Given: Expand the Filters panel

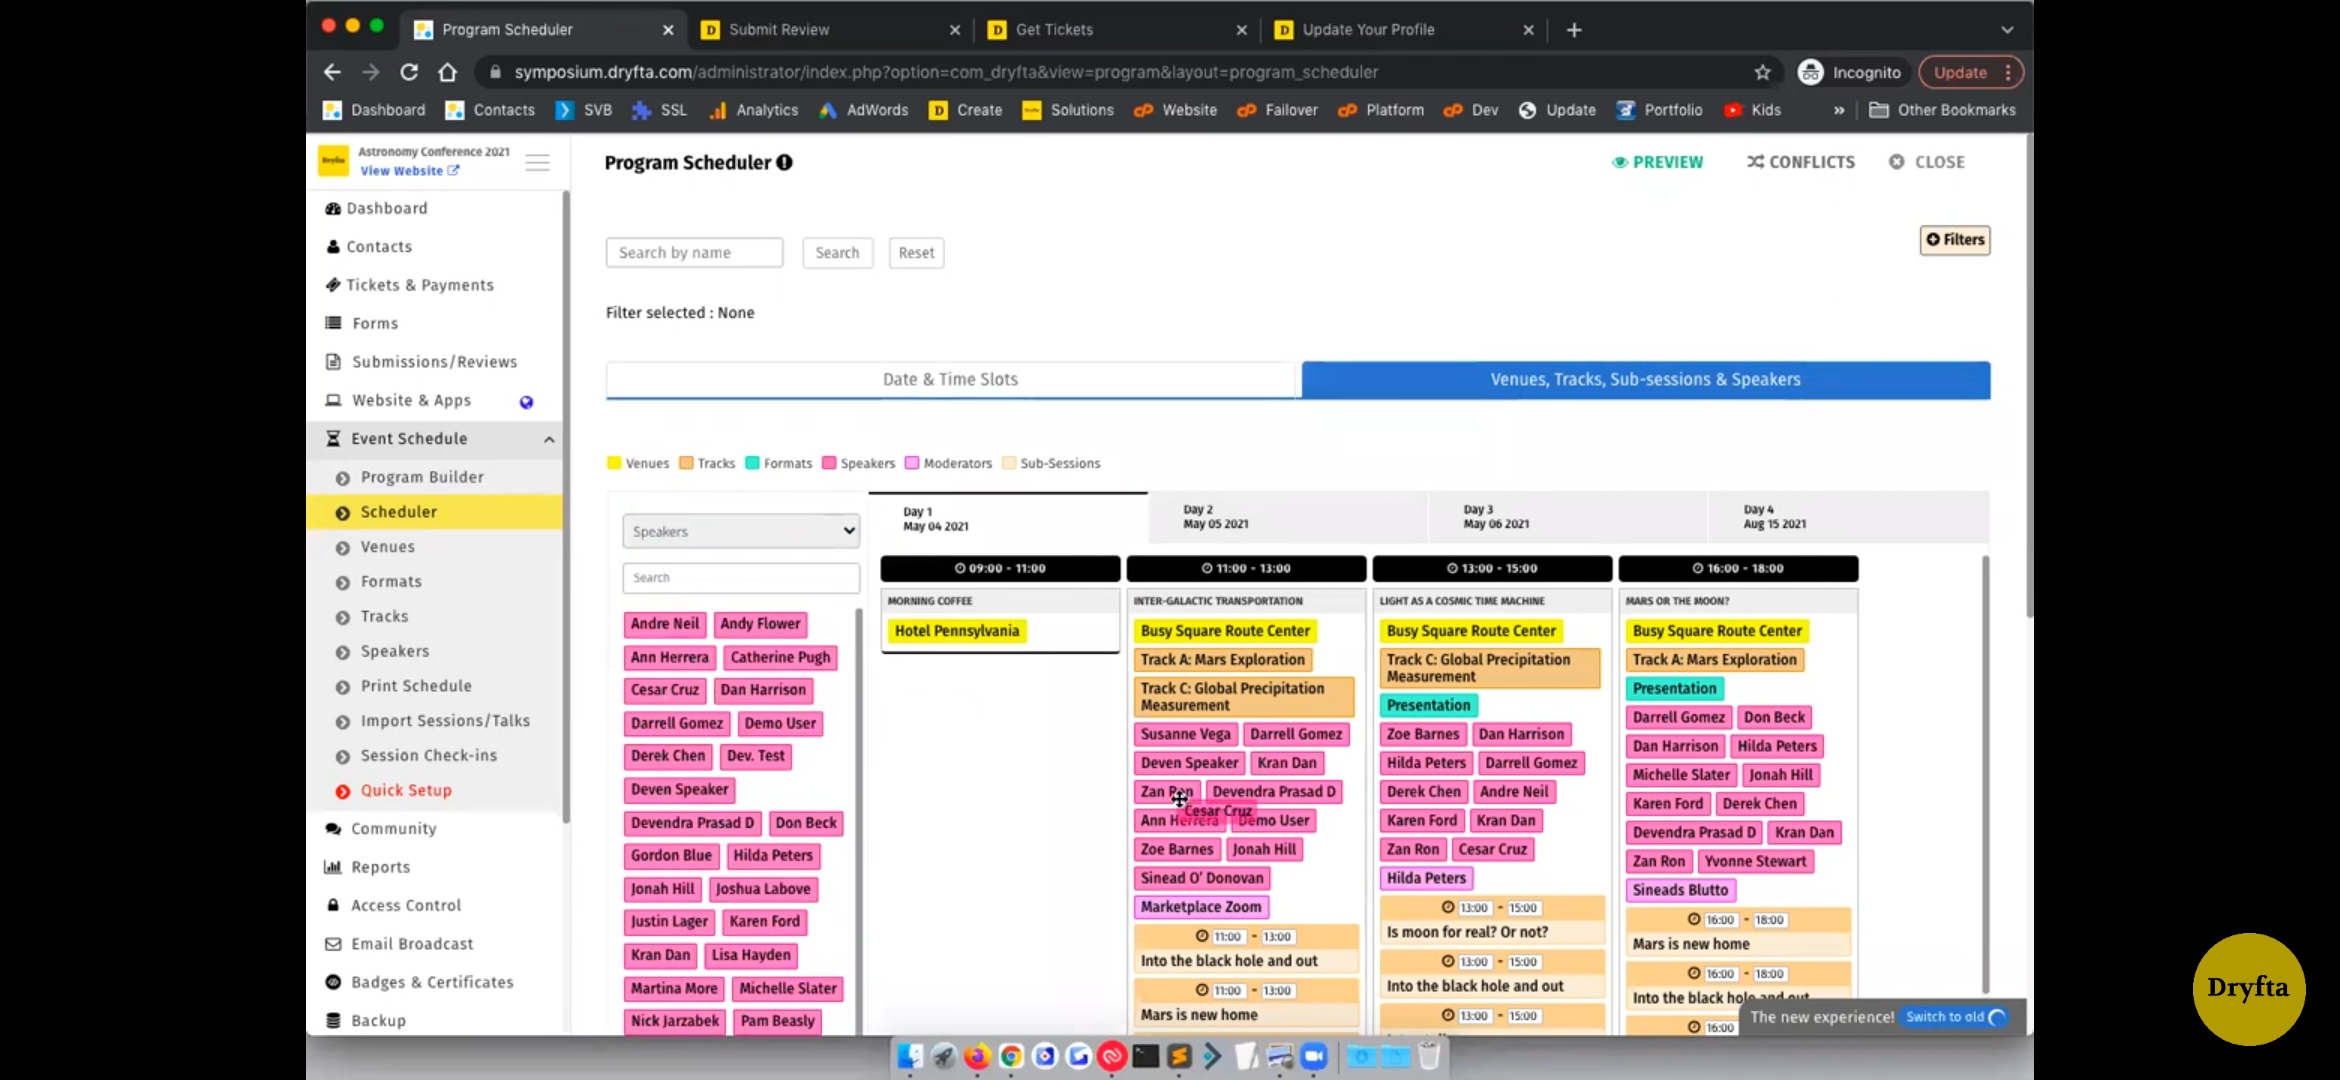Looking at the screenshot, I should click(1955, 240).
